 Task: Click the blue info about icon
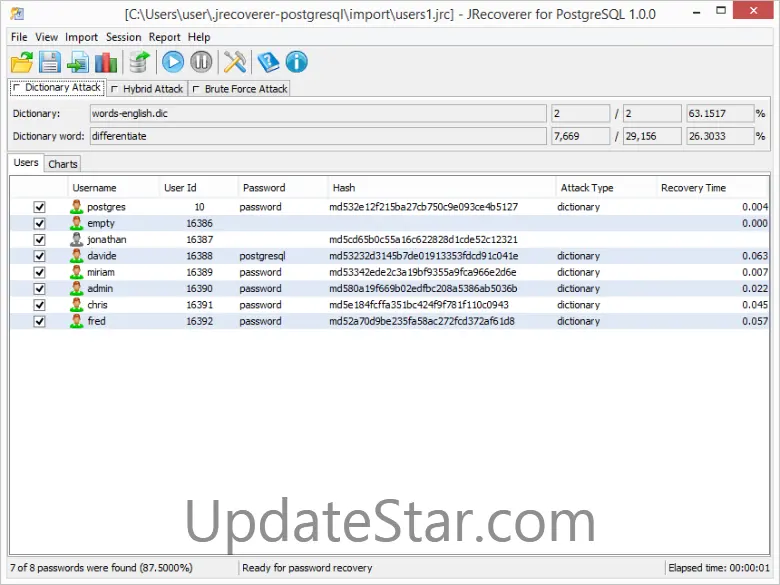296,62
